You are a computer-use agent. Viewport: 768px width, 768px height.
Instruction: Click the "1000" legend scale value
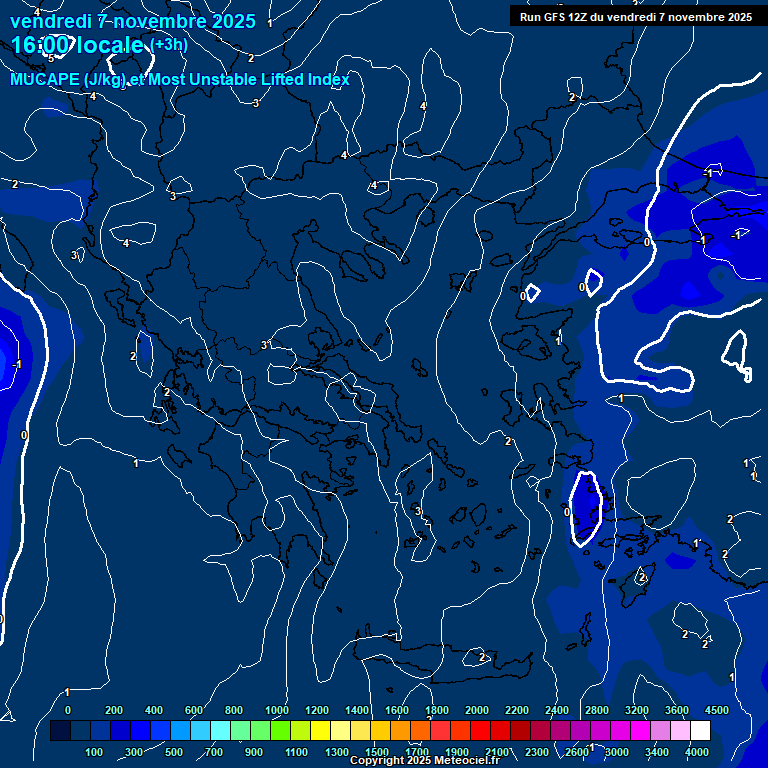click(277, 710)
